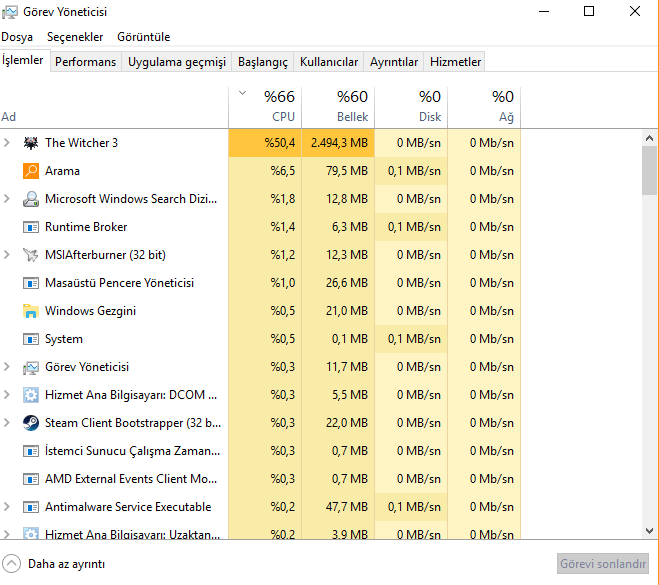Sort processes by CPU column header

(x=279, y=107)
